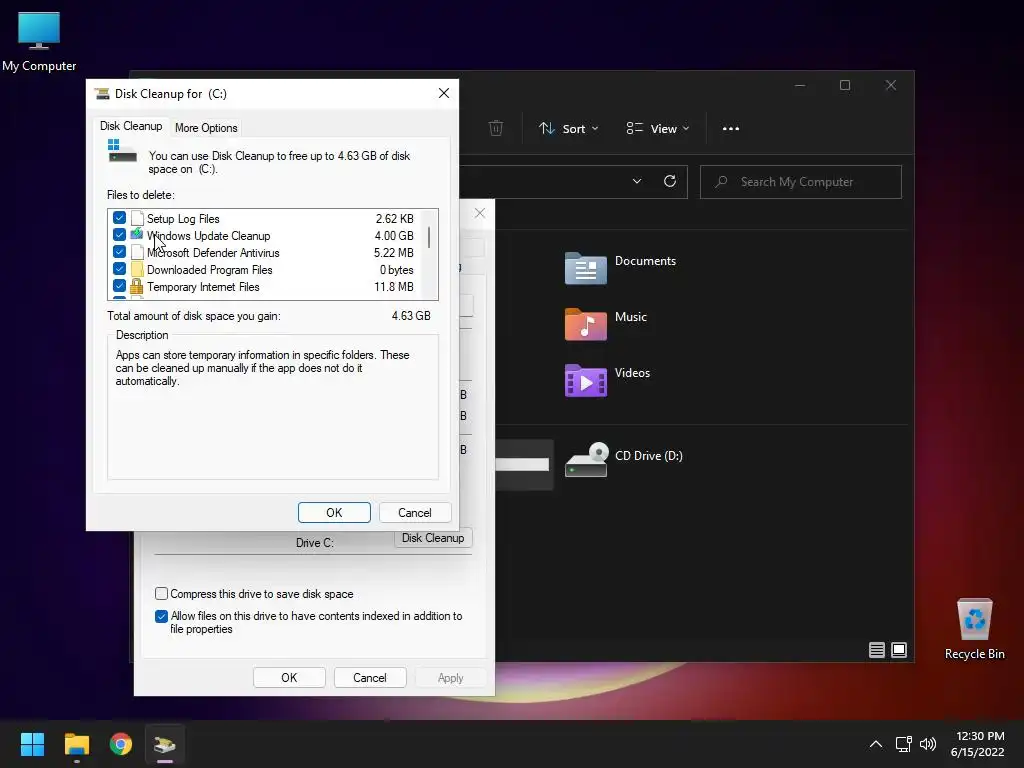Close the Disk Cleanup dialog
The width and height of the screenshot is (1024, 768).
click(444, 93)
